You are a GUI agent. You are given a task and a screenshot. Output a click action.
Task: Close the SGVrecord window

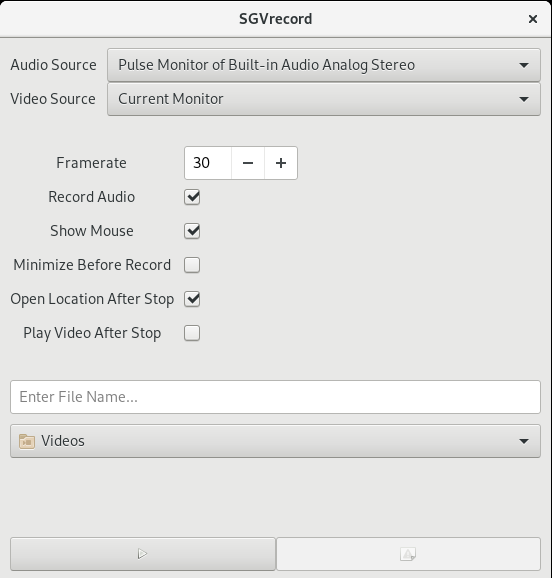coord(533,19)
